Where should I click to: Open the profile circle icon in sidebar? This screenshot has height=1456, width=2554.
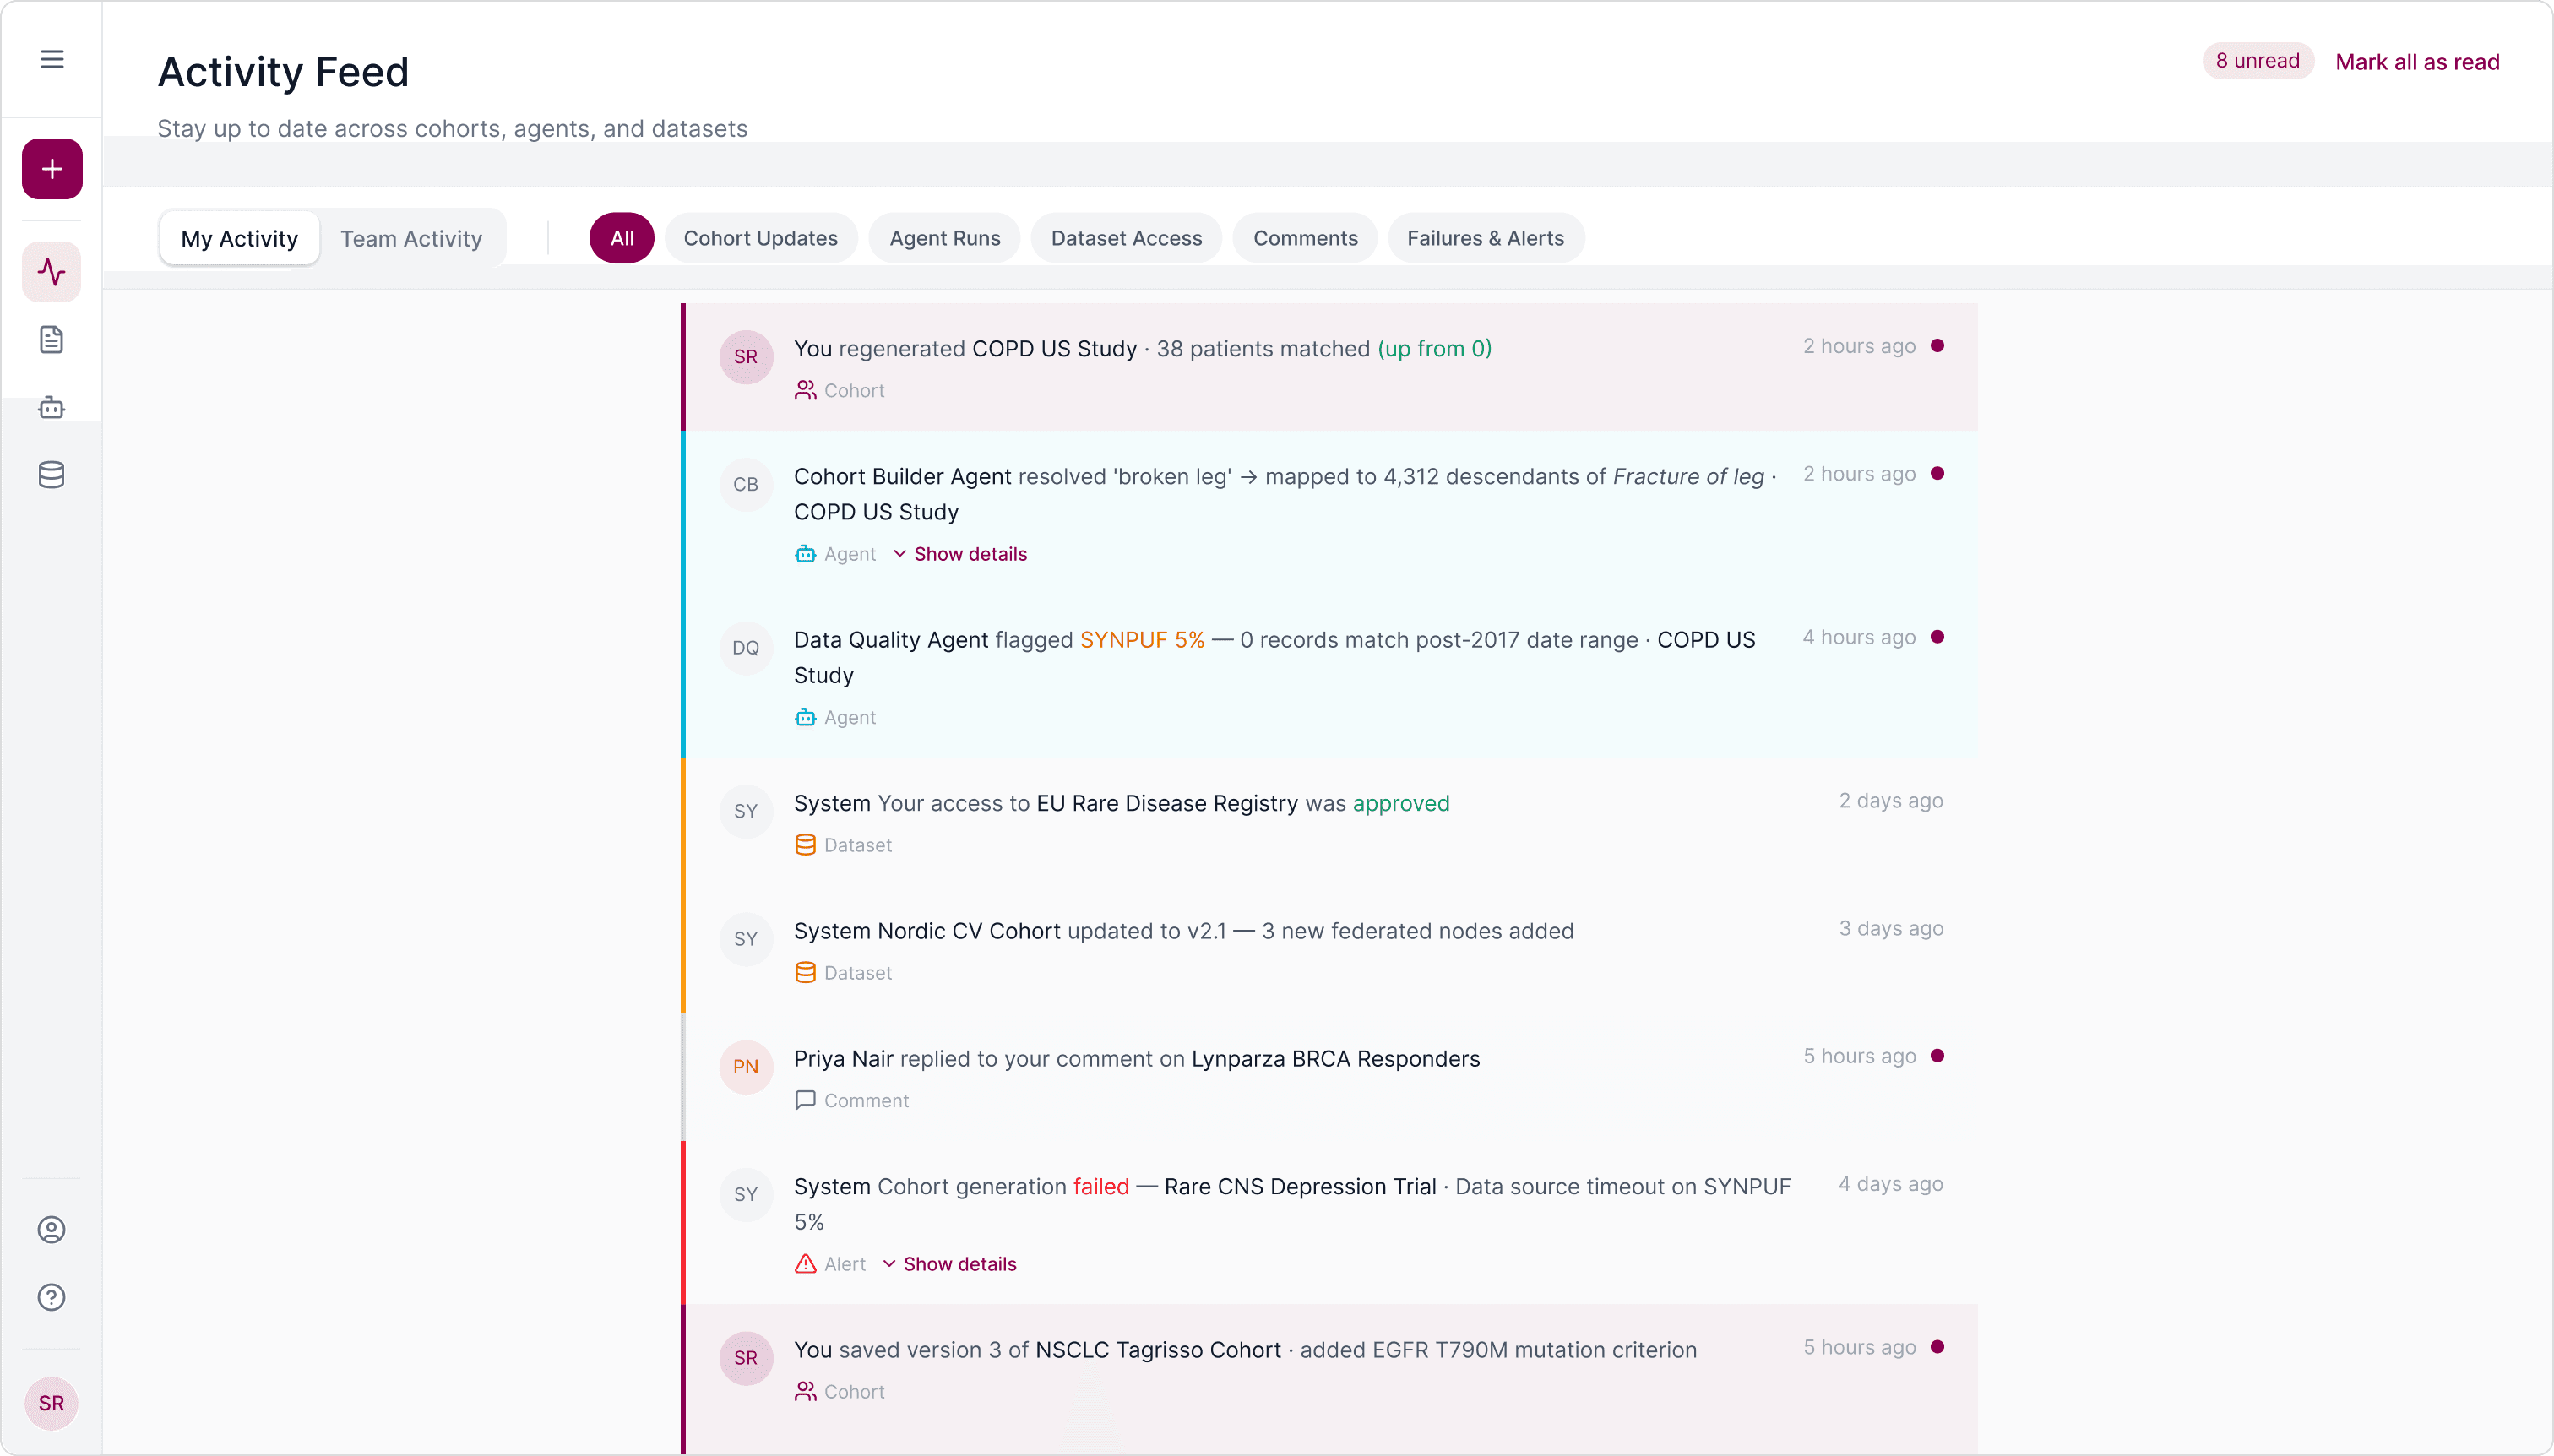(x=52, y=1230)
